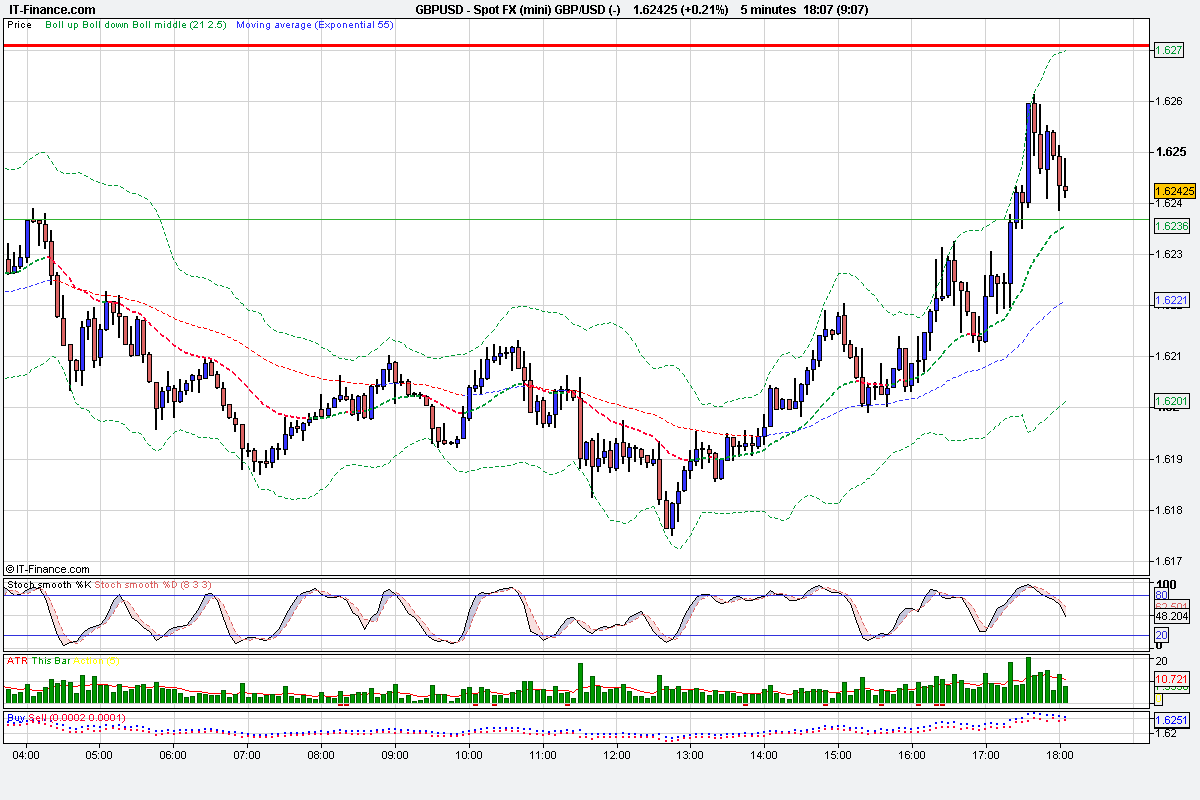The image size is (1200, 800).
Task: Click the 09:00 time axis label
Action: coord(395,754)
